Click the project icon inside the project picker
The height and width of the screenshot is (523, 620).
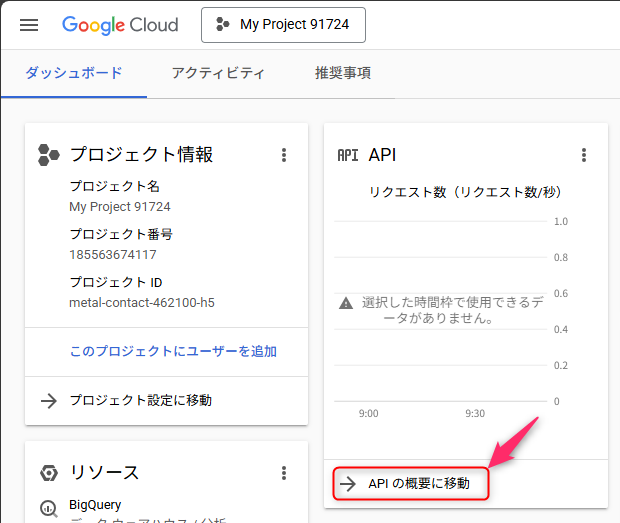click(223, 25)
